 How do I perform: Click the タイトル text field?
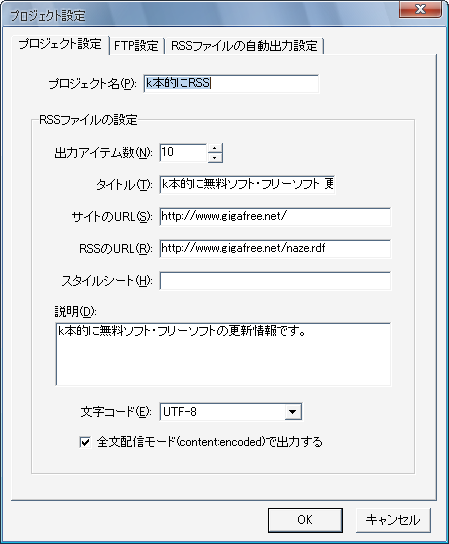tap(247, 185)
